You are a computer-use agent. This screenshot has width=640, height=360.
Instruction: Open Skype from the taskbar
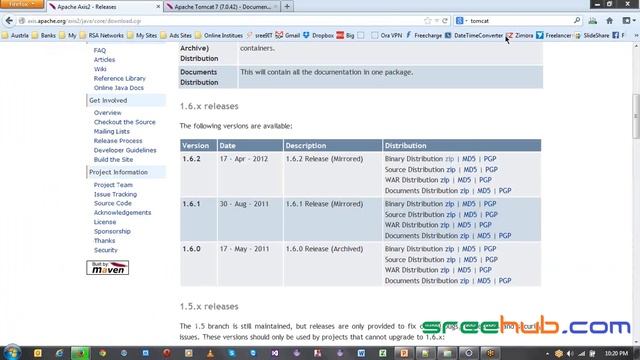pos(231,353)
